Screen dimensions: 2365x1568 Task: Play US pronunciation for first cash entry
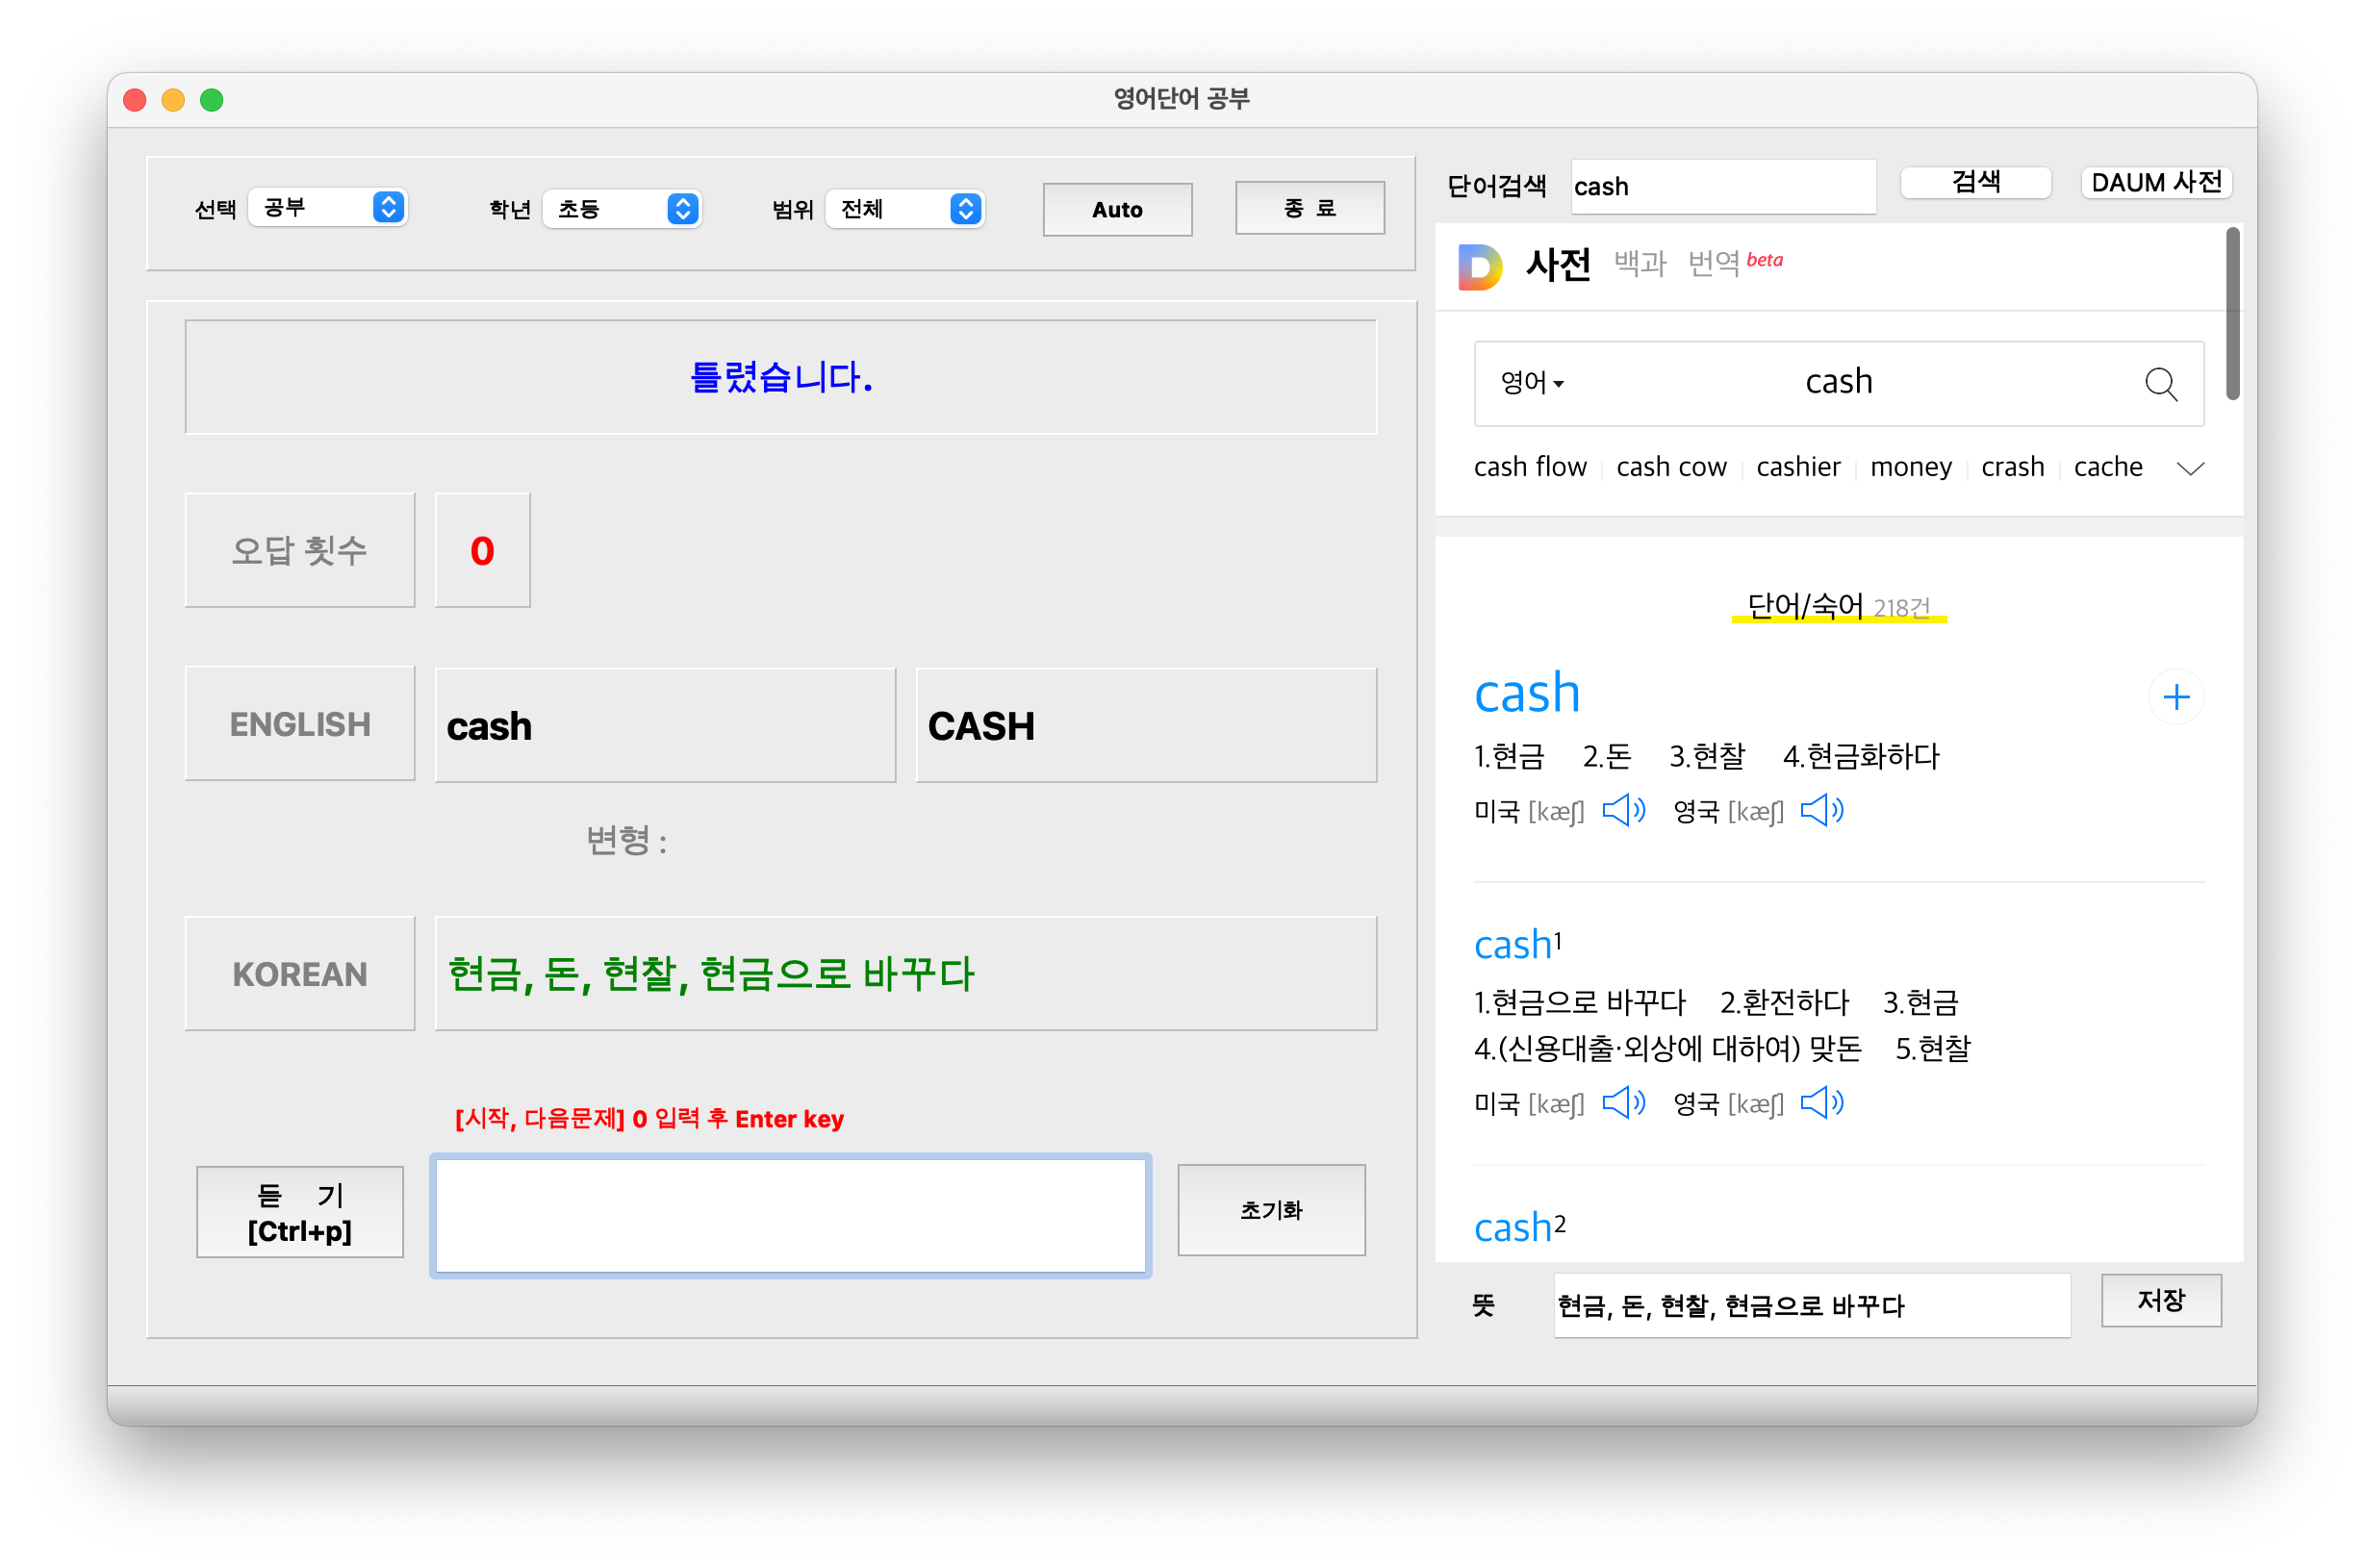(1623, 810)
